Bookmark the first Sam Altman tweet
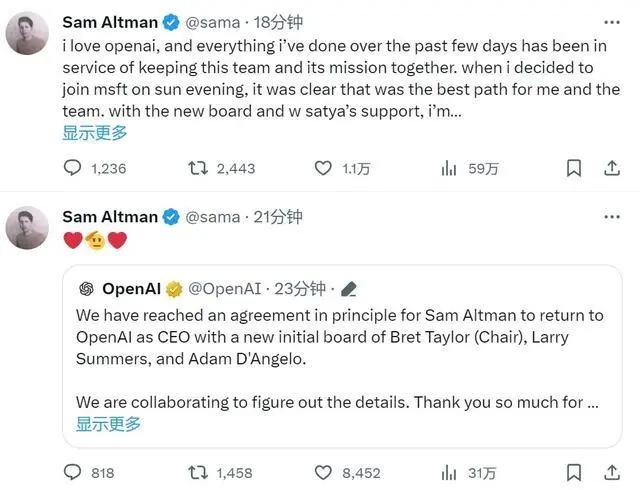 coord(573,169)
